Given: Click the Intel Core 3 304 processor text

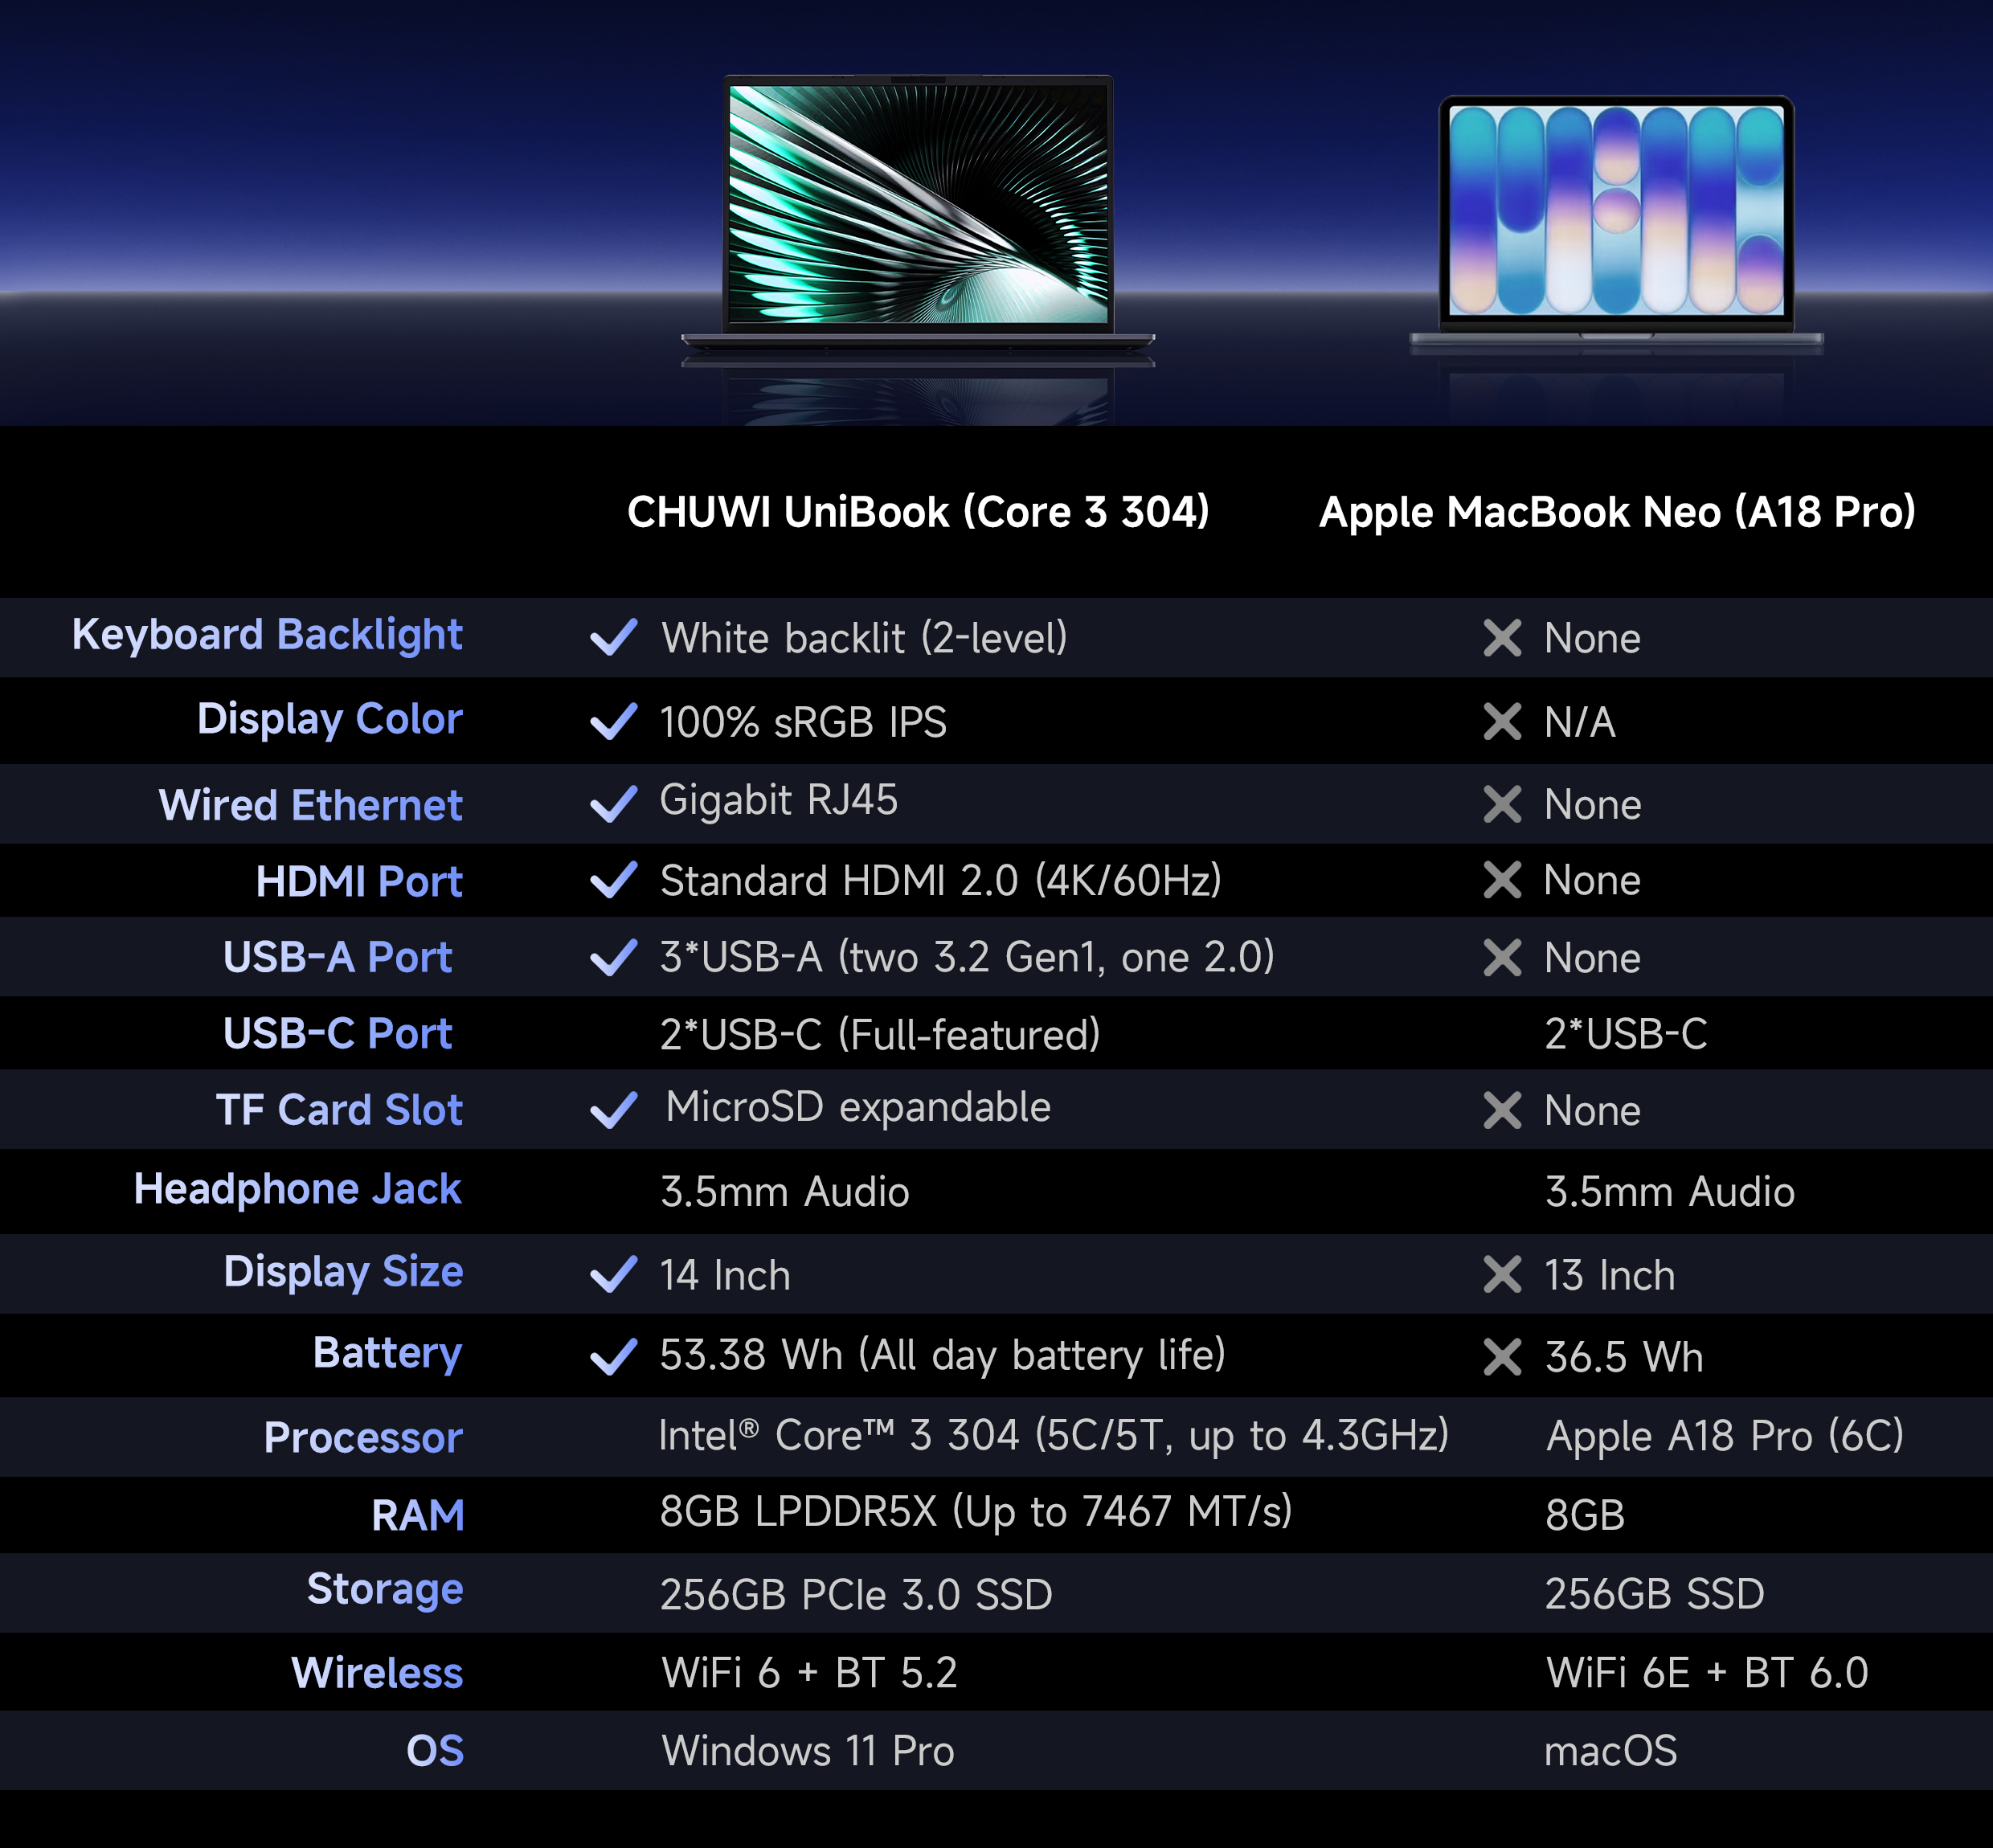Looking at the screenshot, I should point(1053,1436).
